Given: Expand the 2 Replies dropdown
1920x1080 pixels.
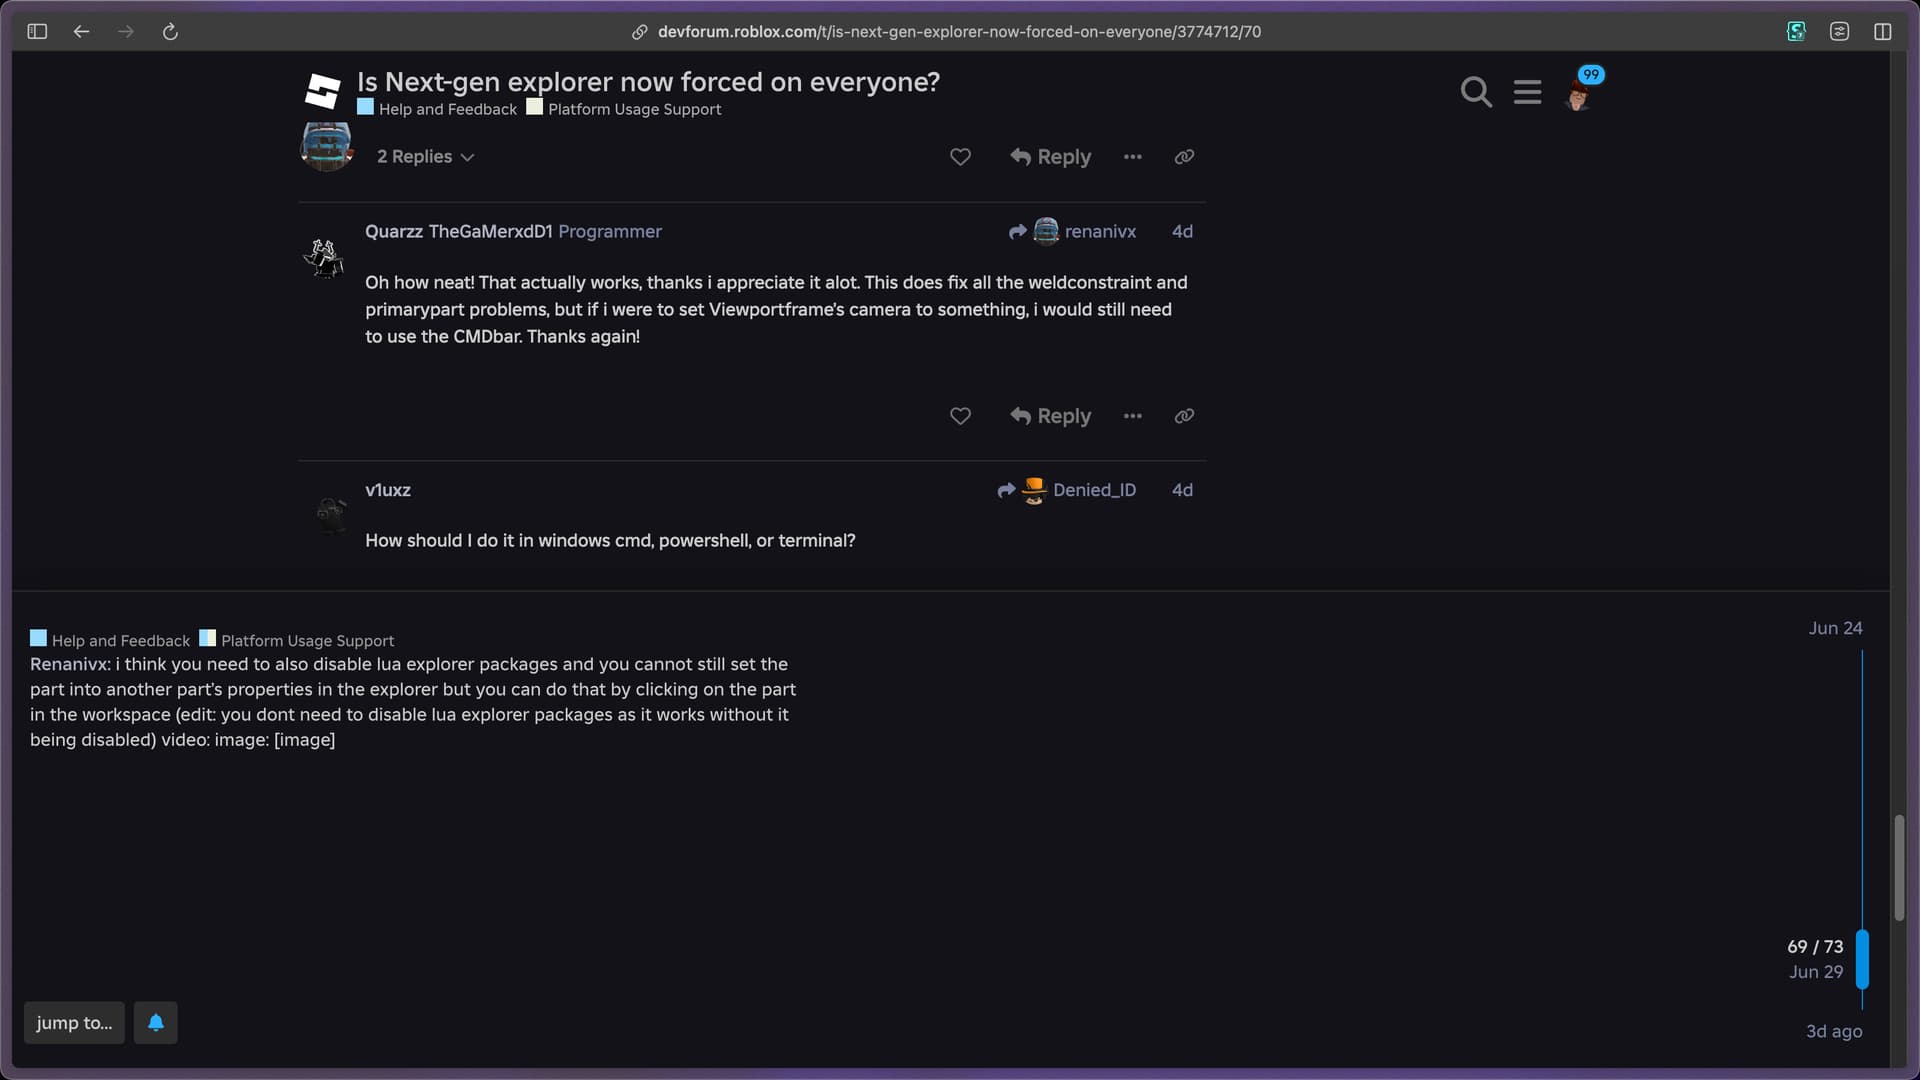Looking at the screenshot, I should [x=425, y=157].
